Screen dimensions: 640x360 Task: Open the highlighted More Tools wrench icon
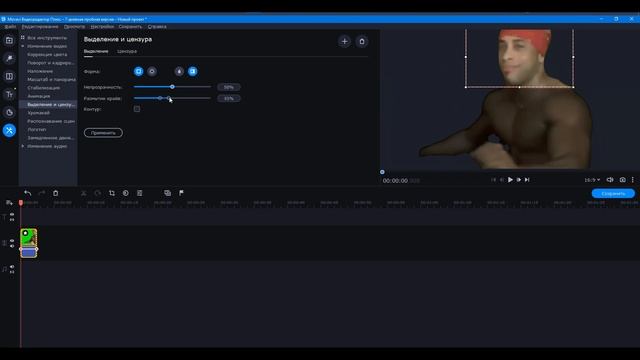point(9,130)
